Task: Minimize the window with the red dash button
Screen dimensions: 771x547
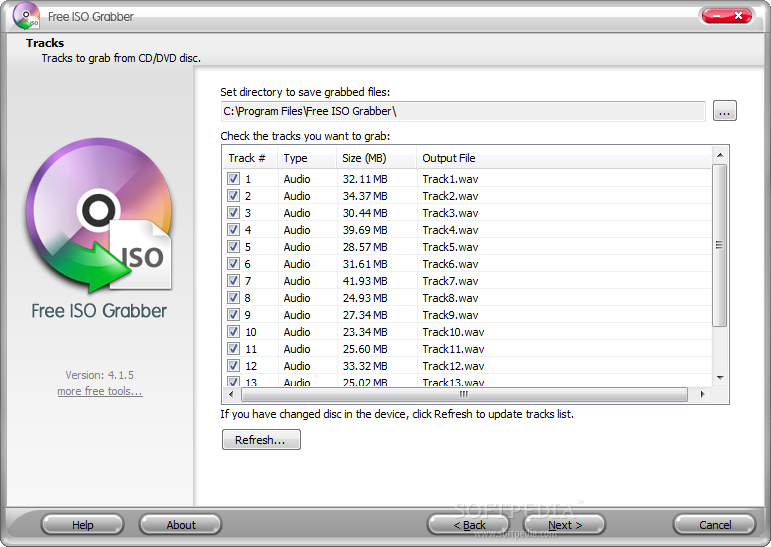Action: 716,16
